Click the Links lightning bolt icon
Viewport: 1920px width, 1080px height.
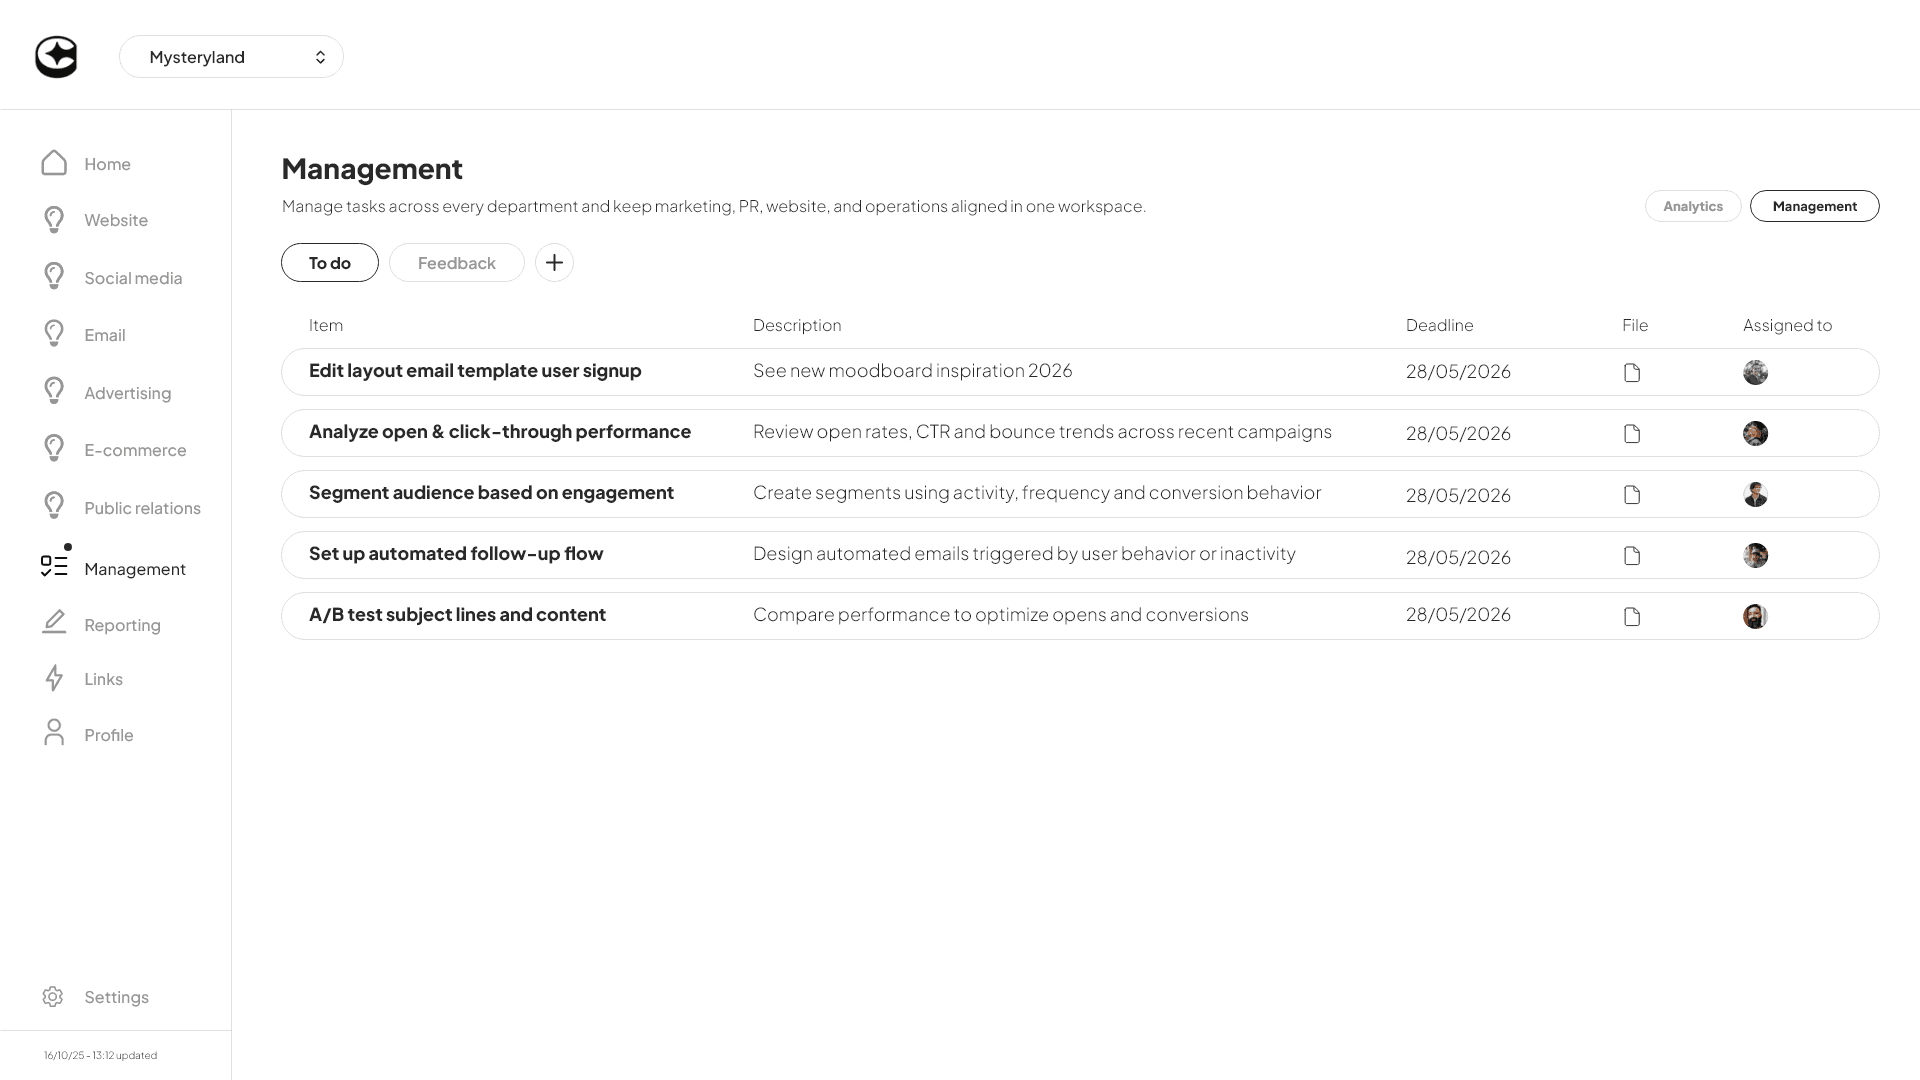[54, 678]
